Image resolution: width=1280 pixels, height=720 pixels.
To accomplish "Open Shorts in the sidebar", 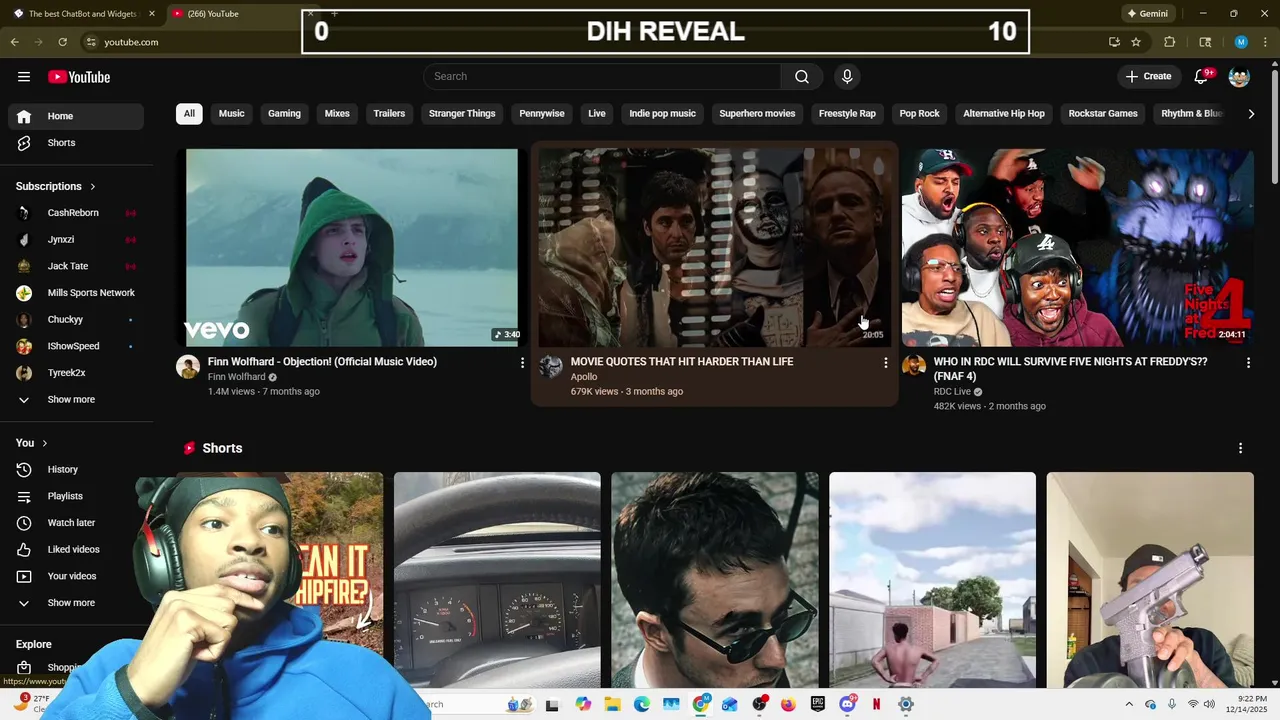I will [76, 143].
